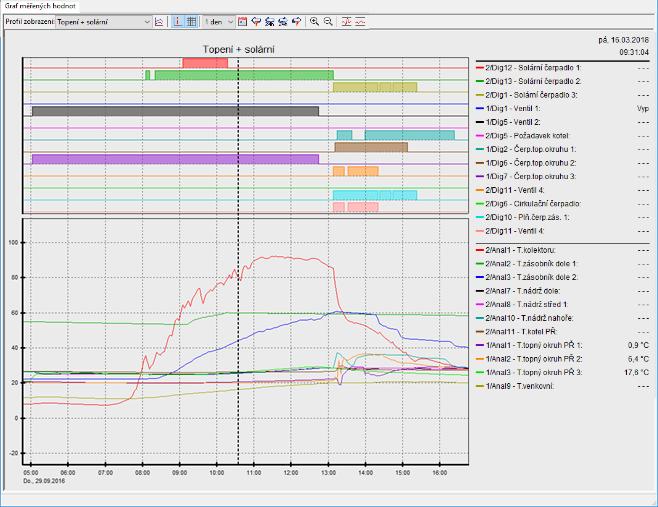Click the 12:00 label on the time axis
Screen dimensions: 658x507
291,473
